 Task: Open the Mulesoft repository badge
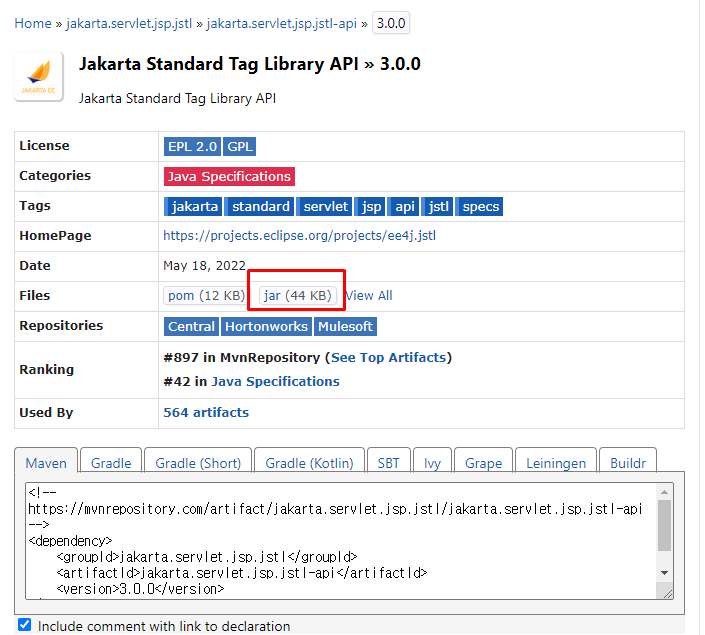pyautogui.click(x=345, y=326)
